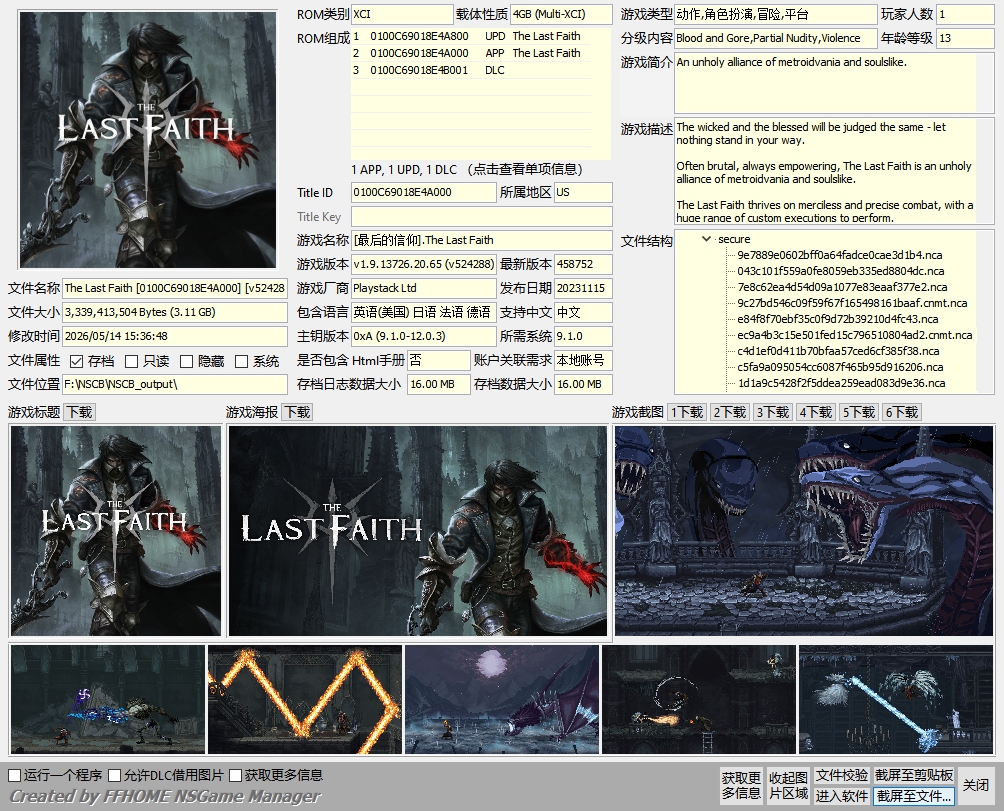
Task: Click the 游戏名称 field with The Last Faith
Action: coord(482,240)
